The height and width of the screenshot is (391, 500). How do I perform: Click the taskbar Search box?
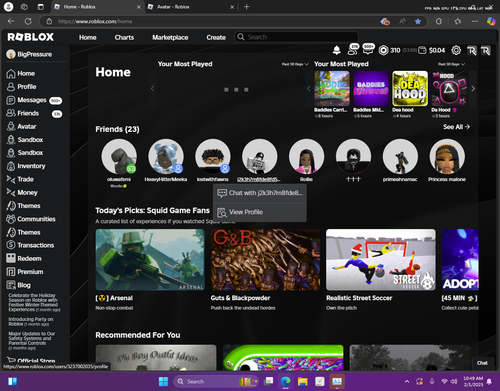coord(216,381)
